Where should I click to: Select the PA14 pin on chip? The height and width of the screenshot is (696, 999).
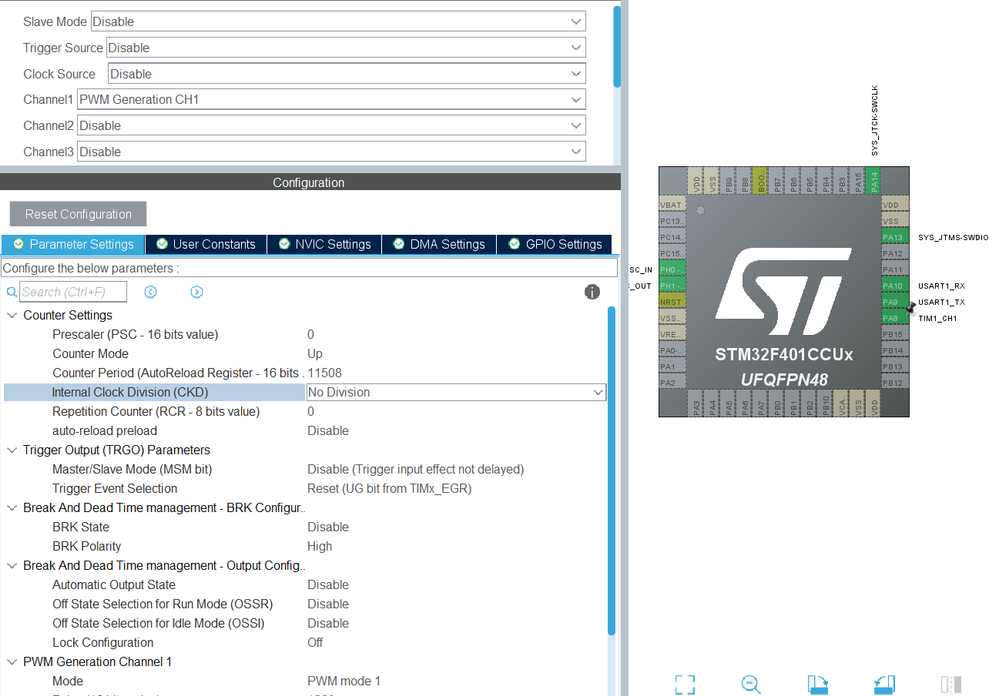pos(873,181)
